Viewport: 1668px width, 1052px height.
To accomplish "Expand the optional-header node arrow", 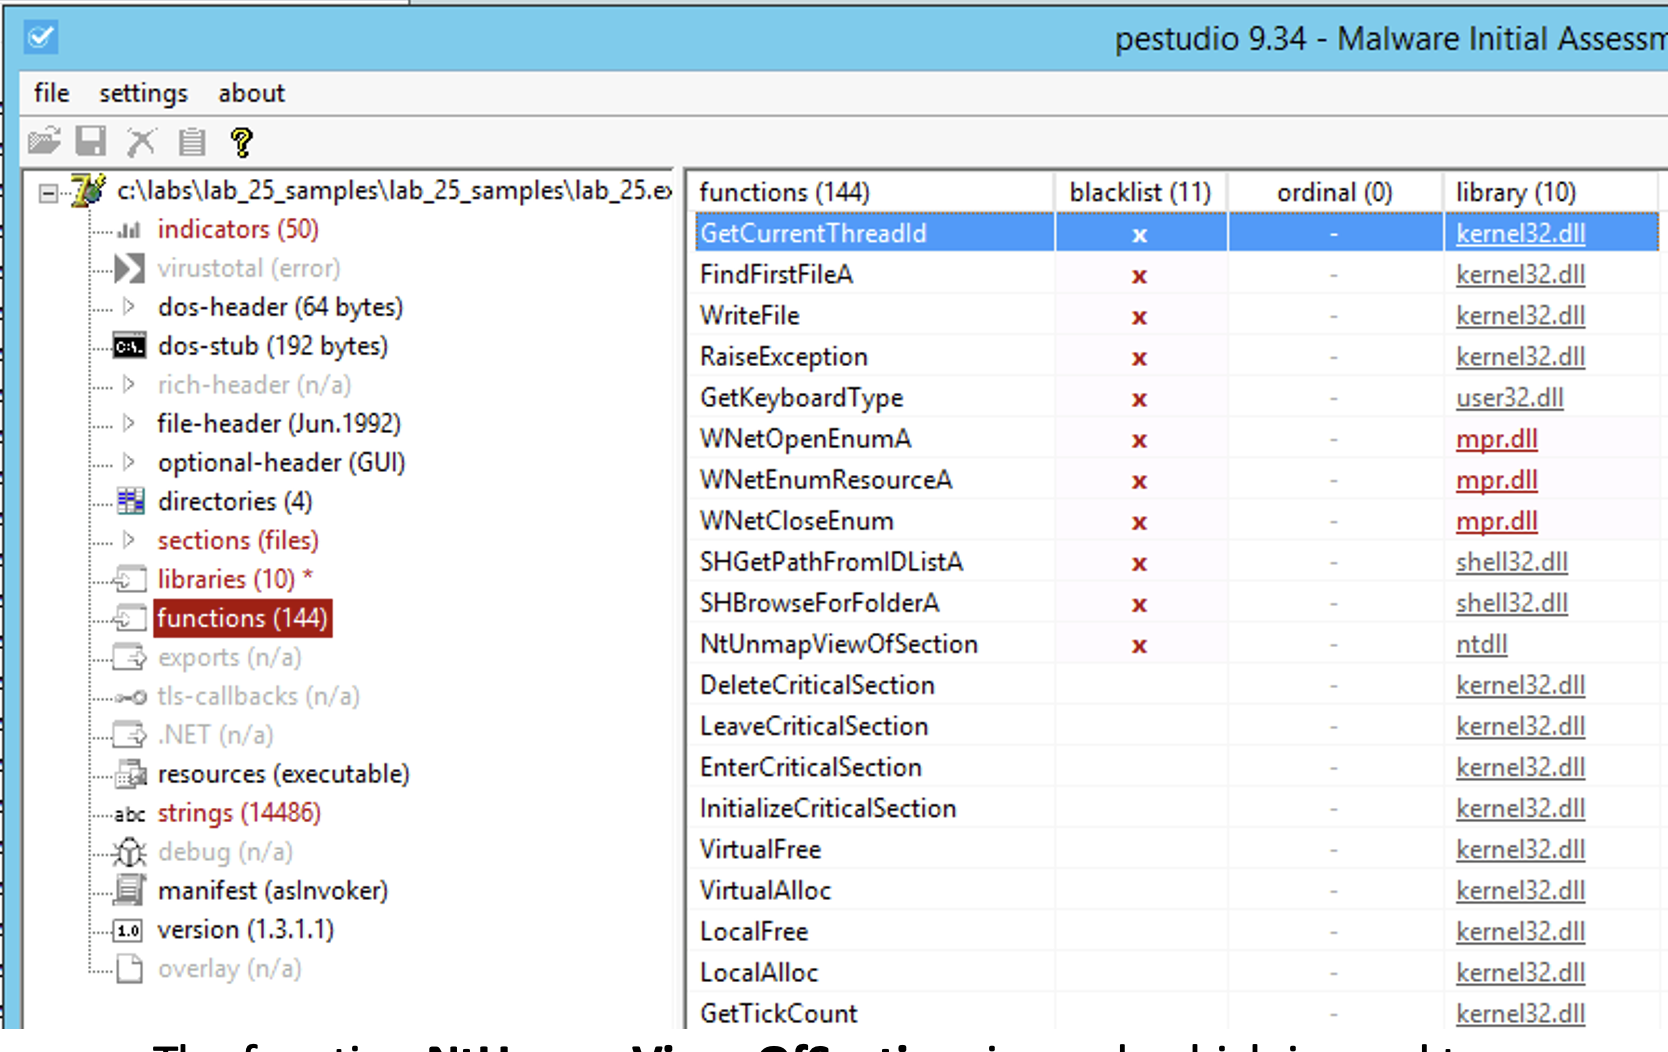I will (129, 462).
